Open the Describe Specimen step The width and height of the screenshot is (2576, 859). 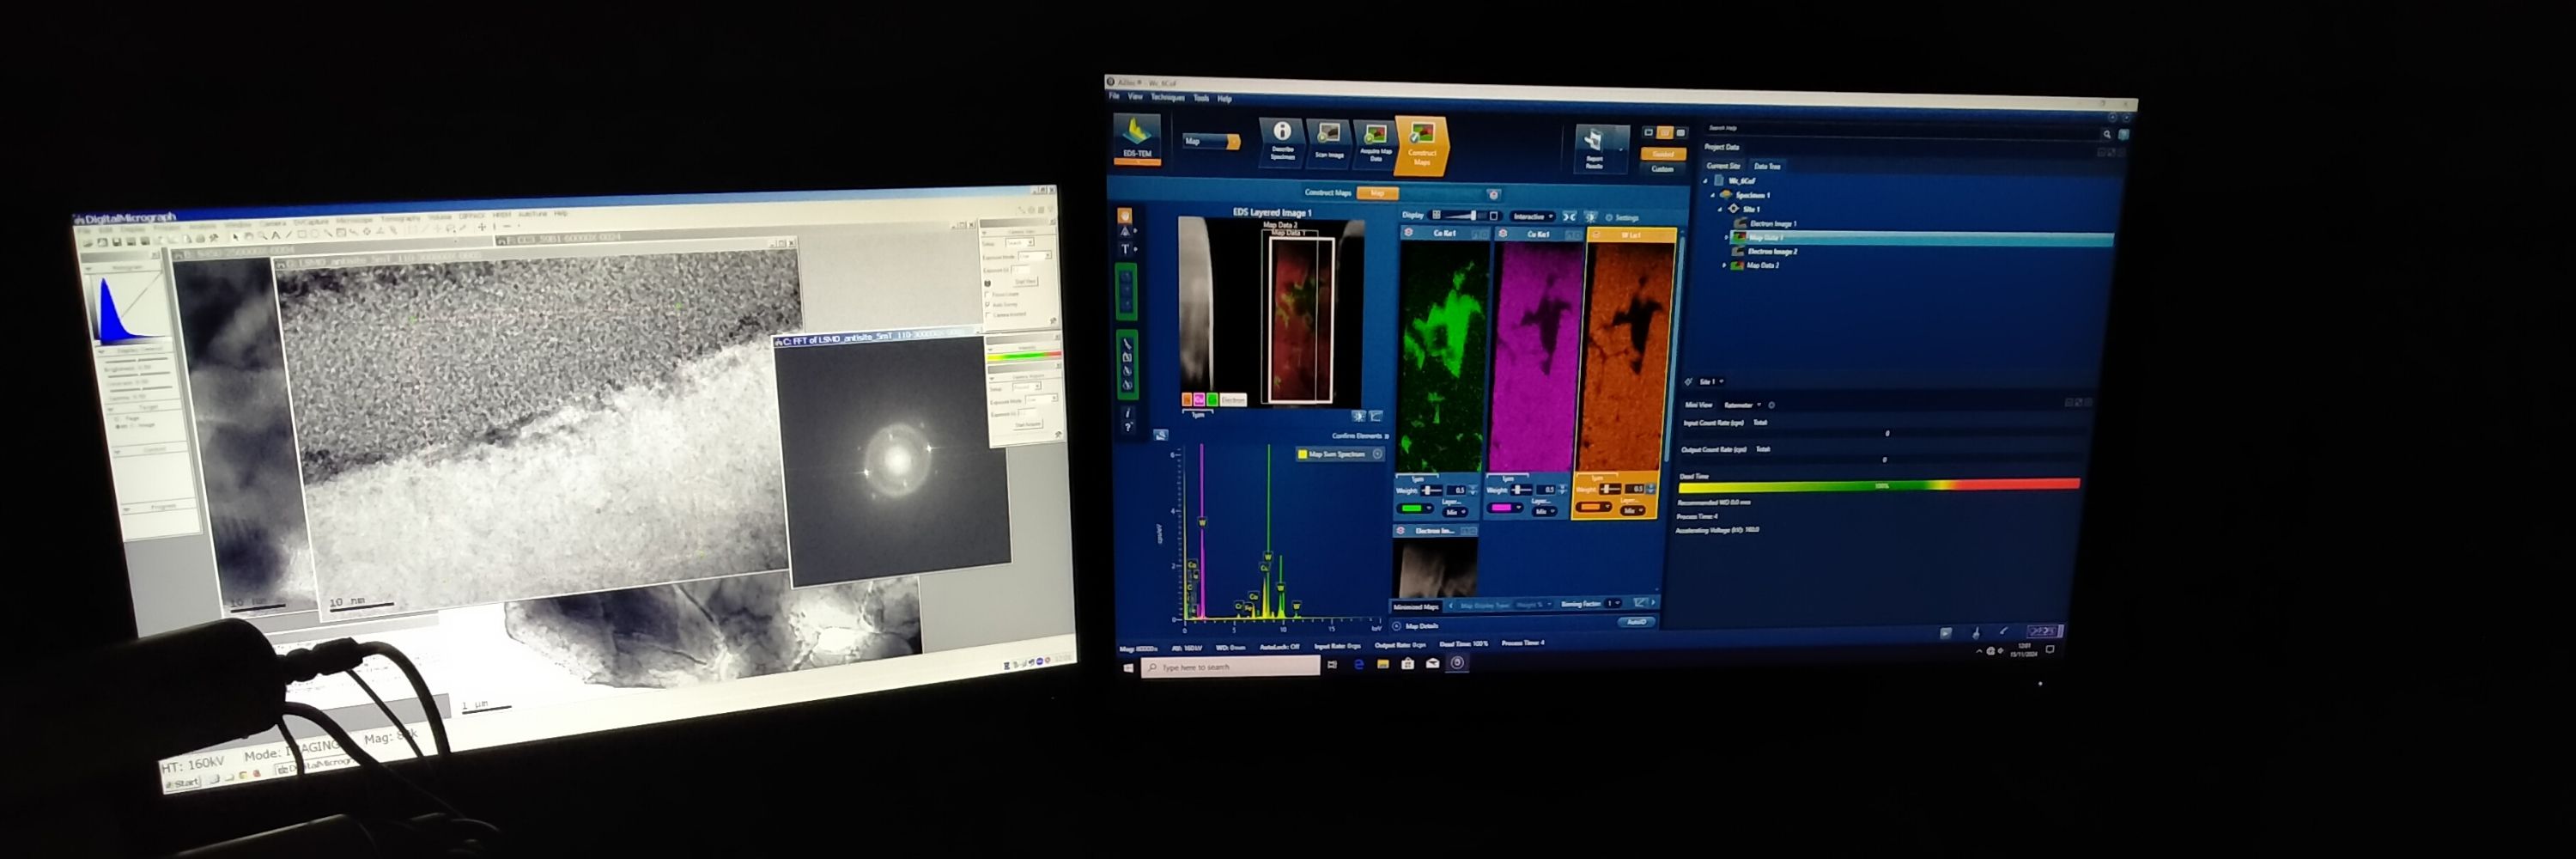point(1282,141)
